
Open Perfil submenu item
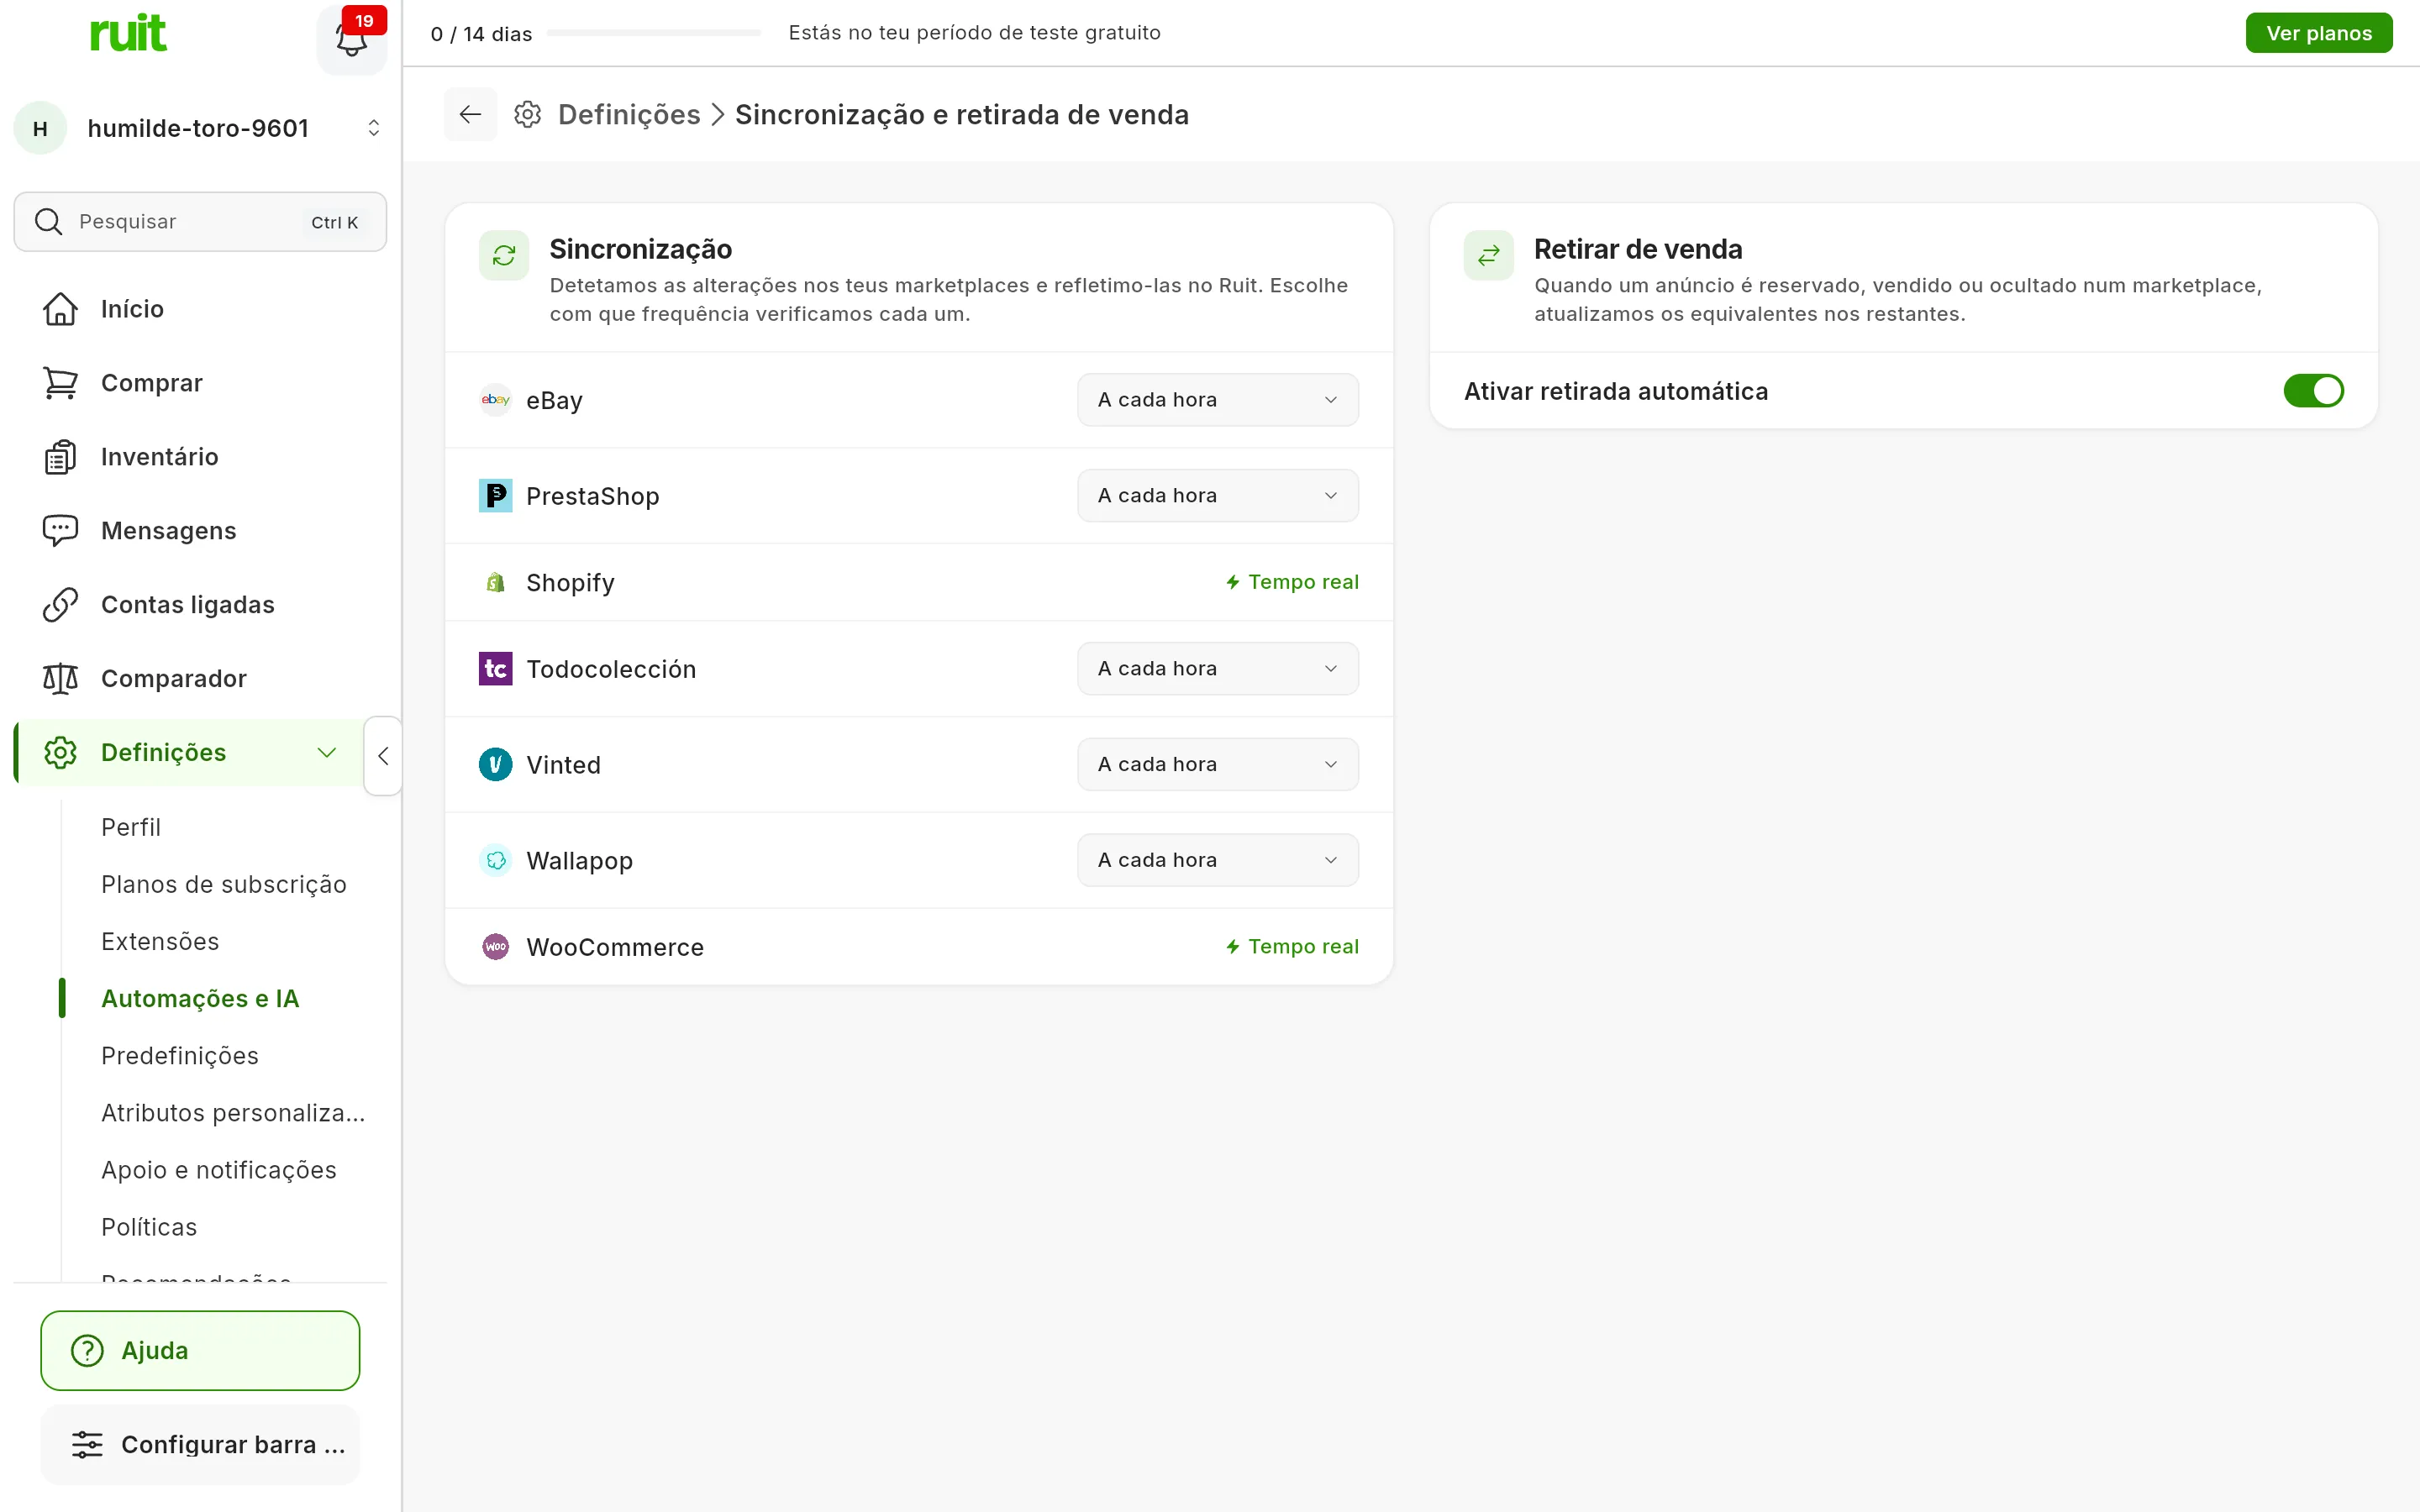pyautogui.click(x=131, y=828)
